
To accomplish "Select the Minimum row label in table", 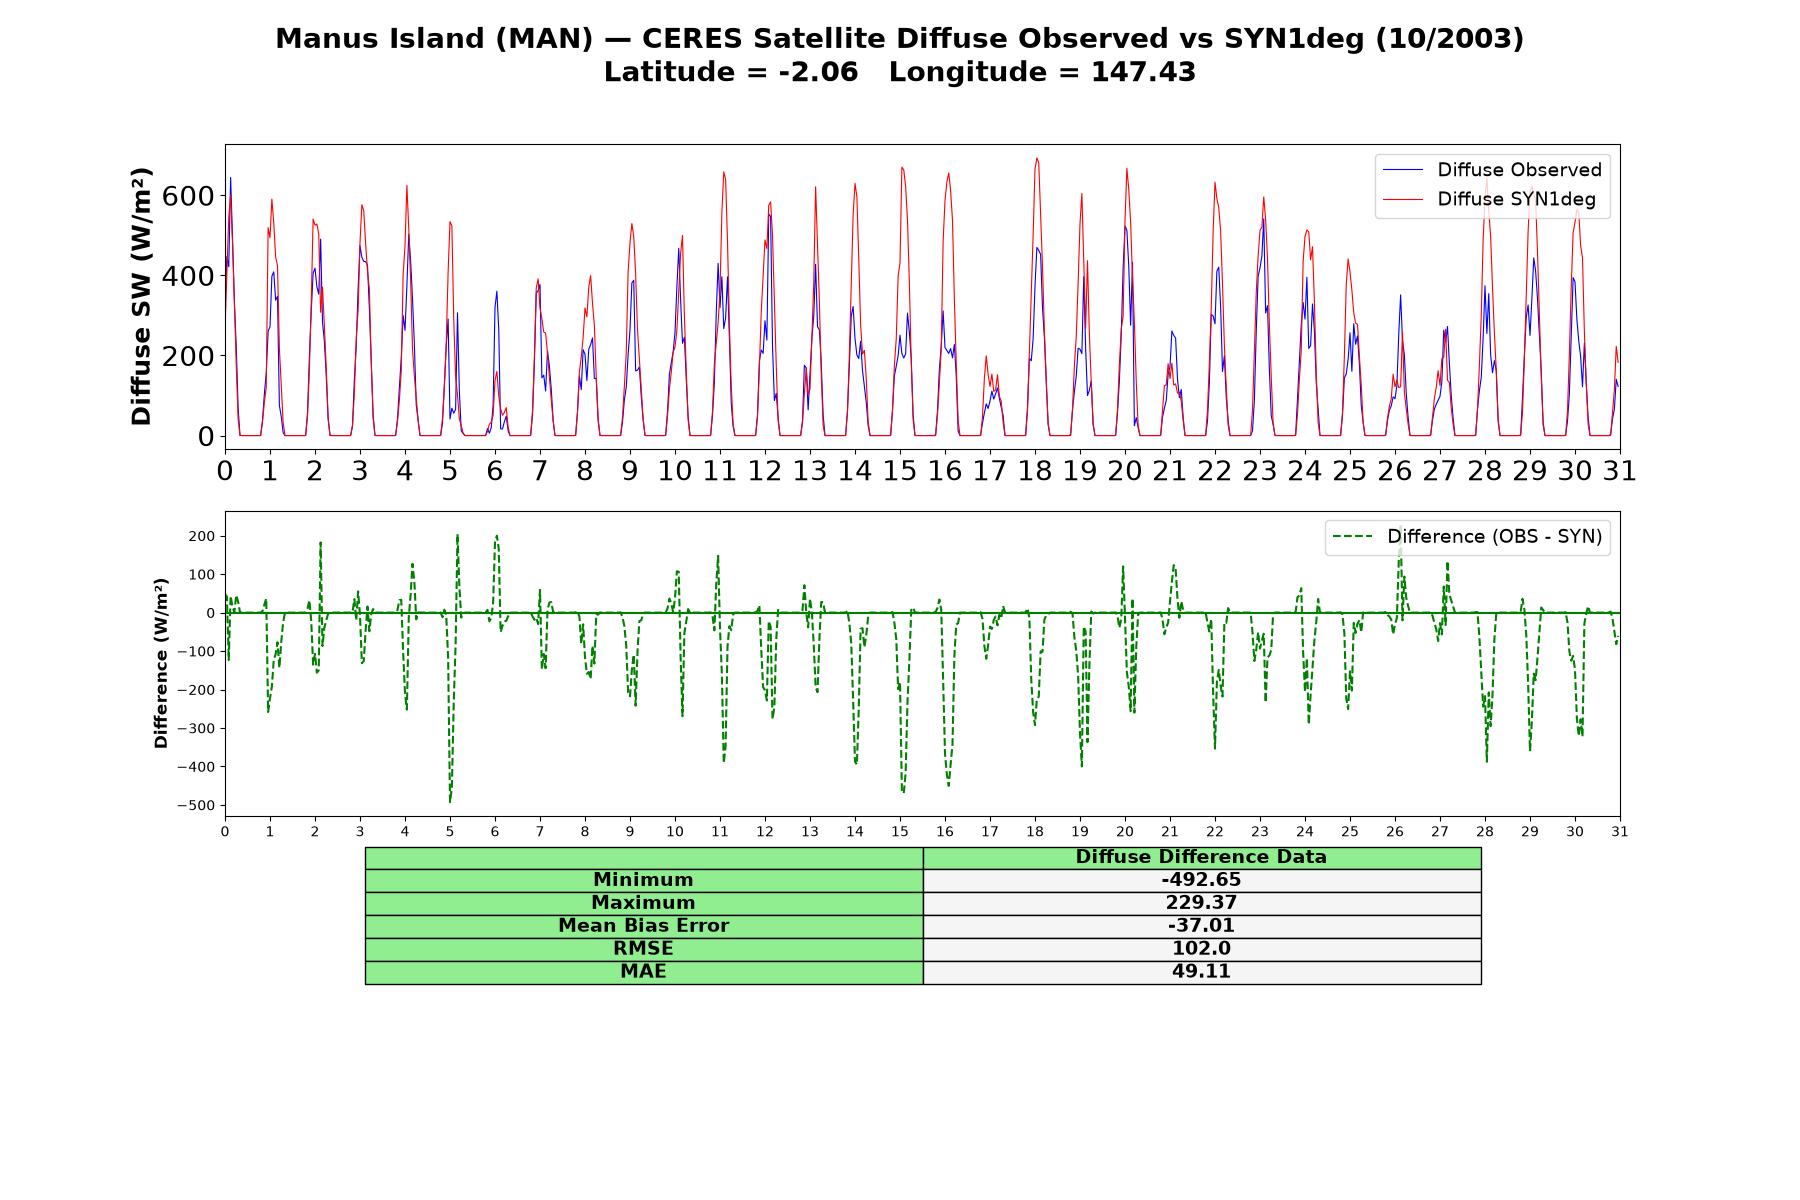I will [643, 880].
